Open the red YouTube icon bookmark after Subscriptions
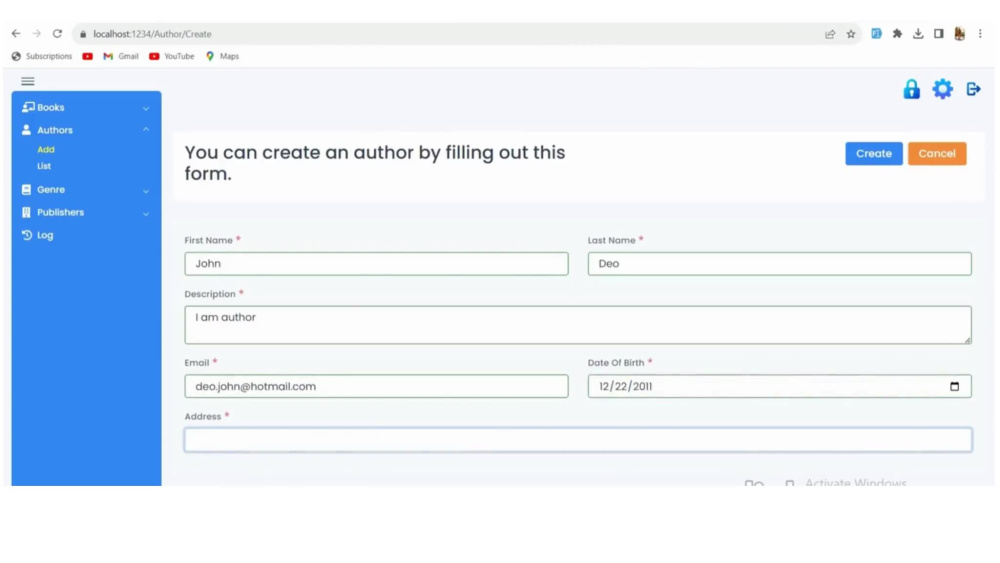The width and height of the screenshot is (1000, 563). (x=87, y=56)
